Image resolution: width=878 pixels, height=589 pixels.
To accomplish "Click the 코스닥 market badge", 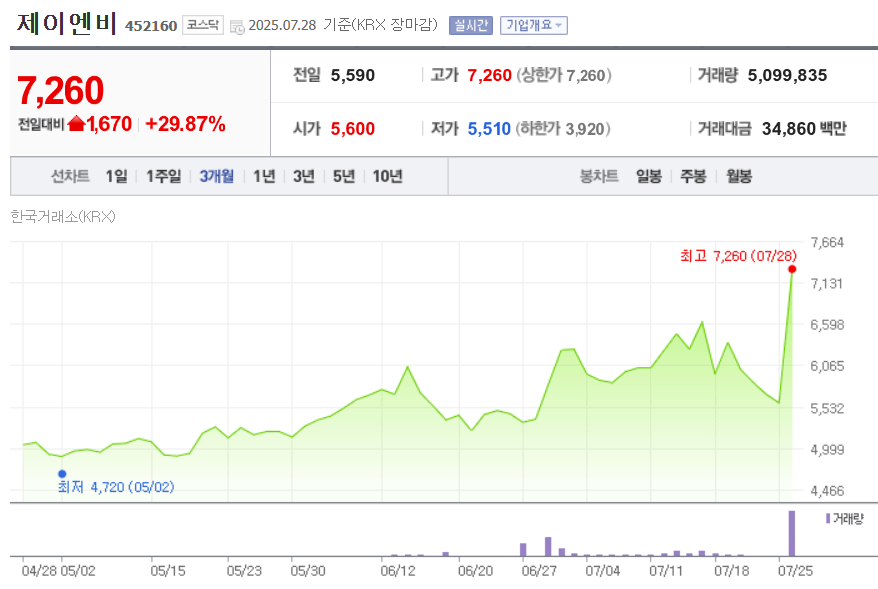I will pyautogui.click(x=203, y=25).
